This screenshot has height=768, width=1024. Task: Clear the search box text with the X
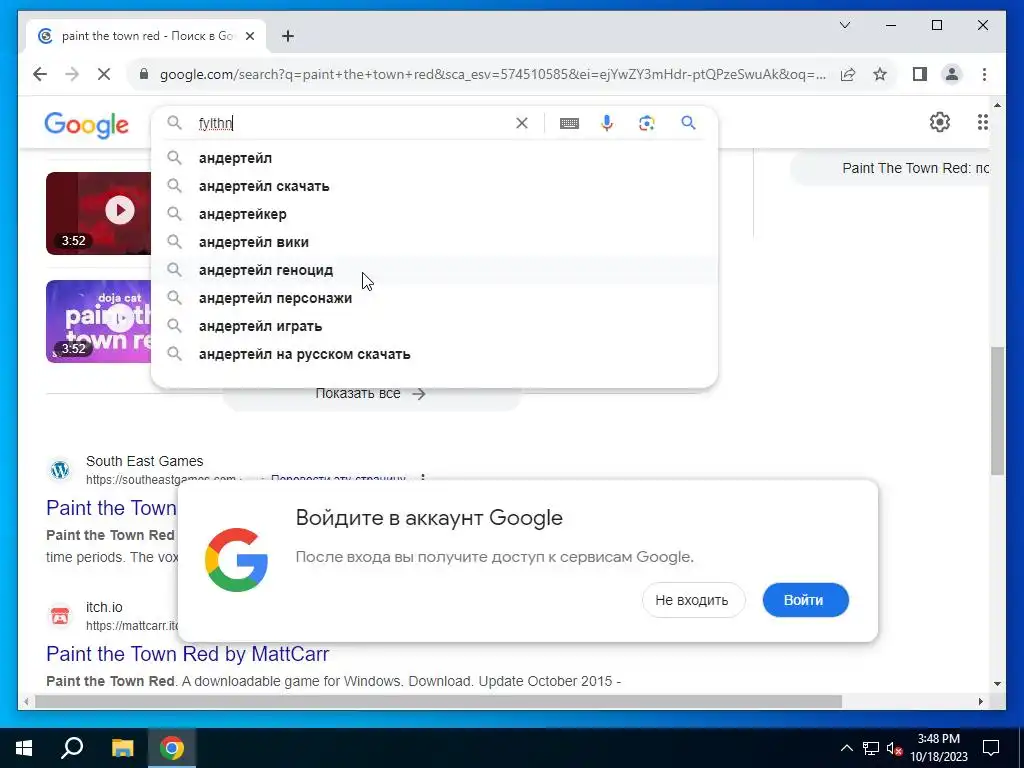tap(522, 123)
